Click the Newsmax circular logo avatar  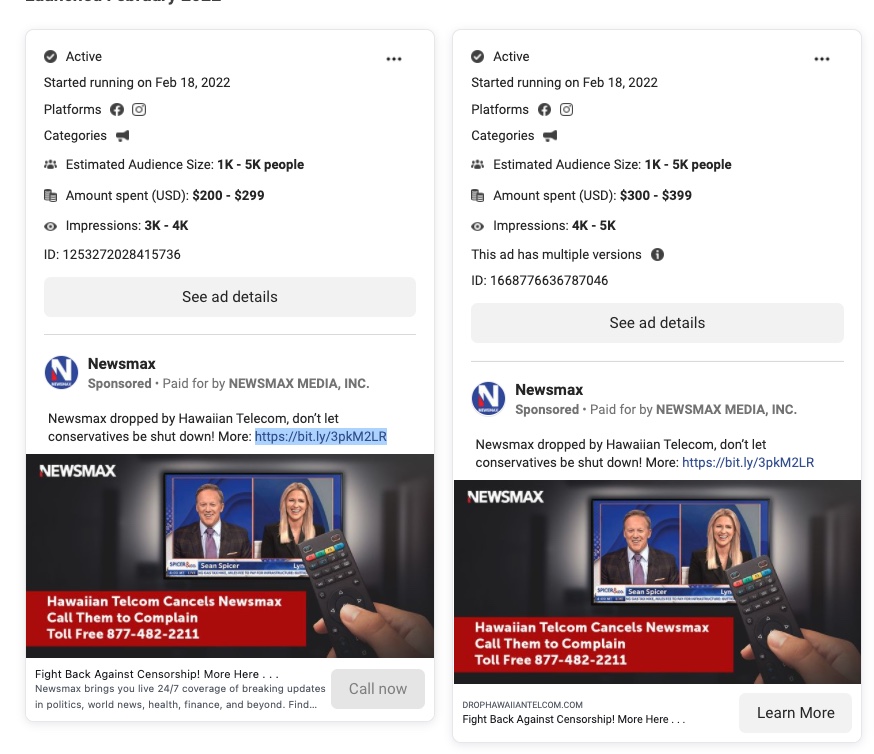62,372
